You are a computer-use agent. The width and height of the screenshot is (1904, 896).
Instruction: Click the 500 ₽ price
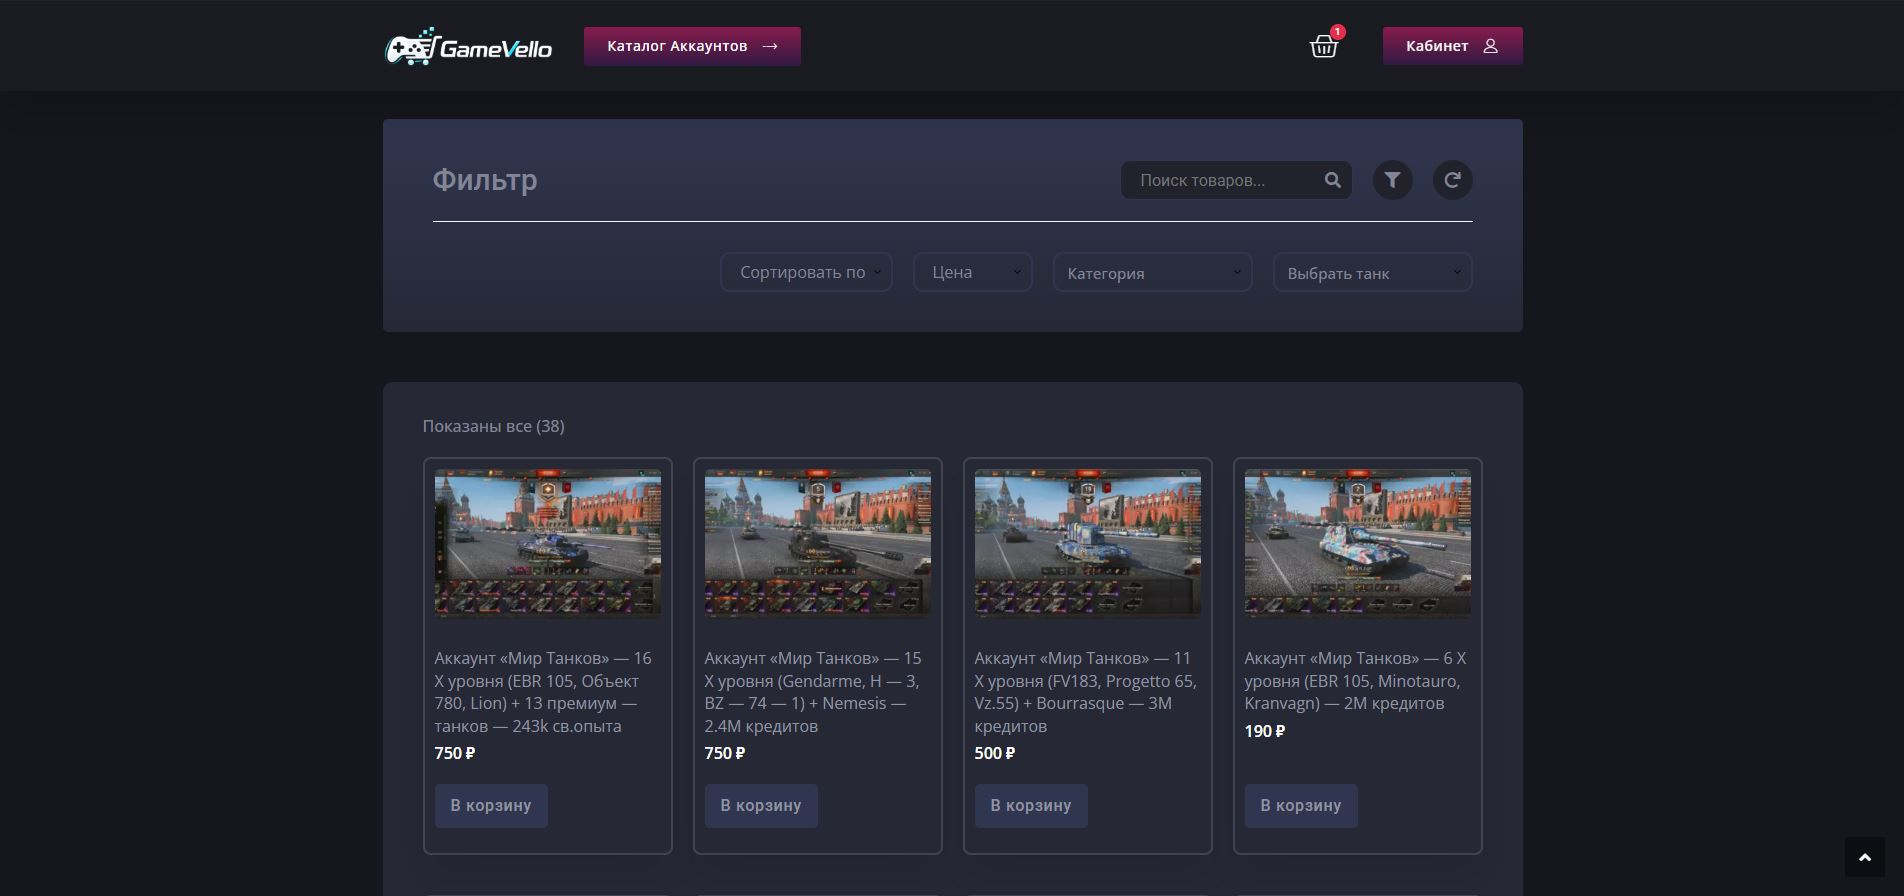click(995, 753)
